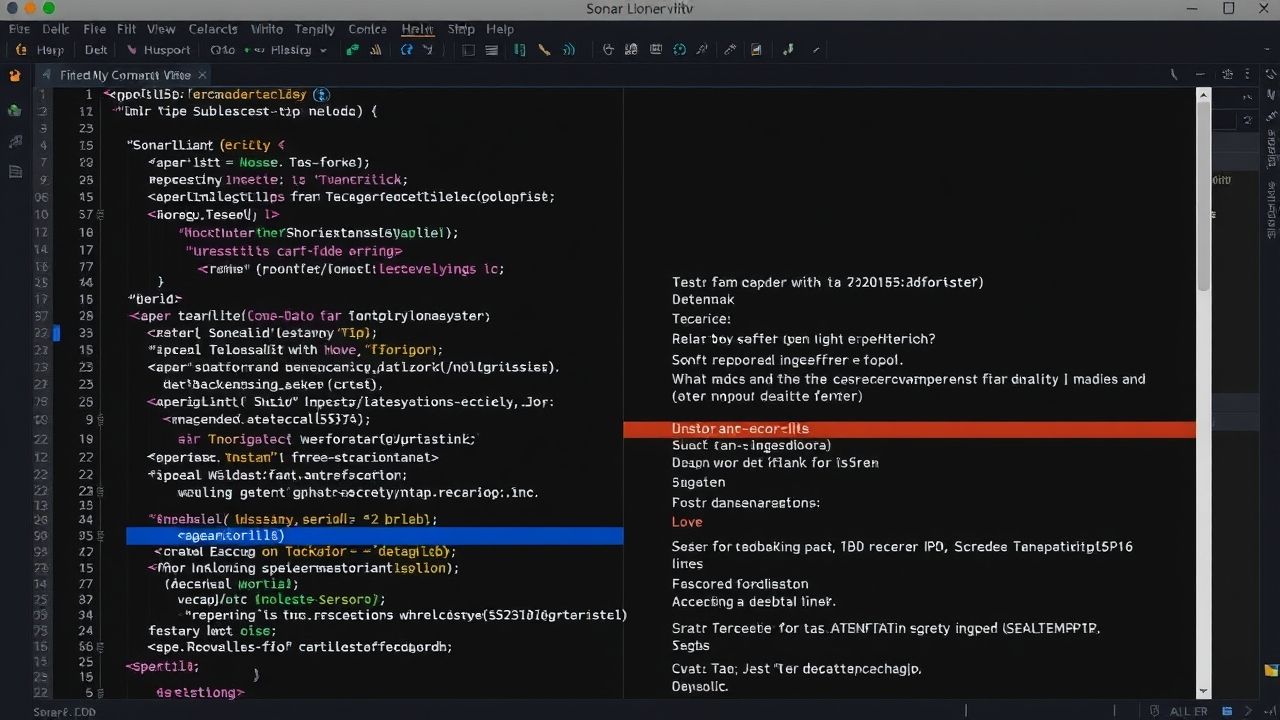This screenshot has width=1280, height=720.
Task: Click the square outline toolbar icon
Action: pos(468,50)
